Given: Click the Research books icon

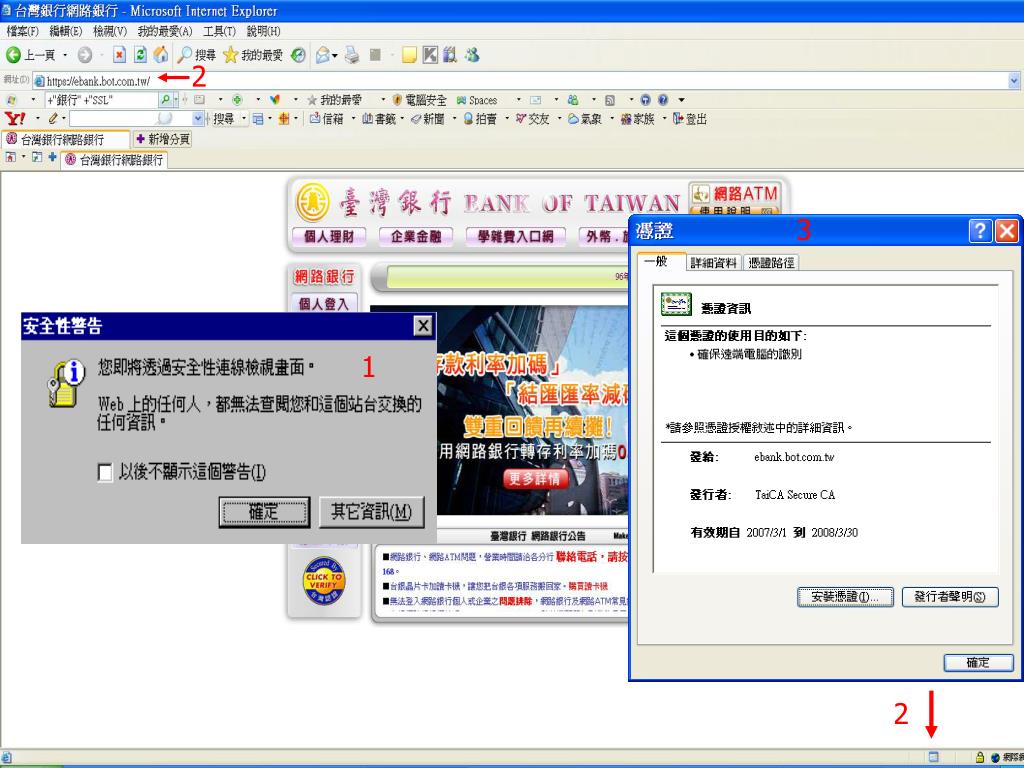Looking at the screenshot, I should 450,55.
